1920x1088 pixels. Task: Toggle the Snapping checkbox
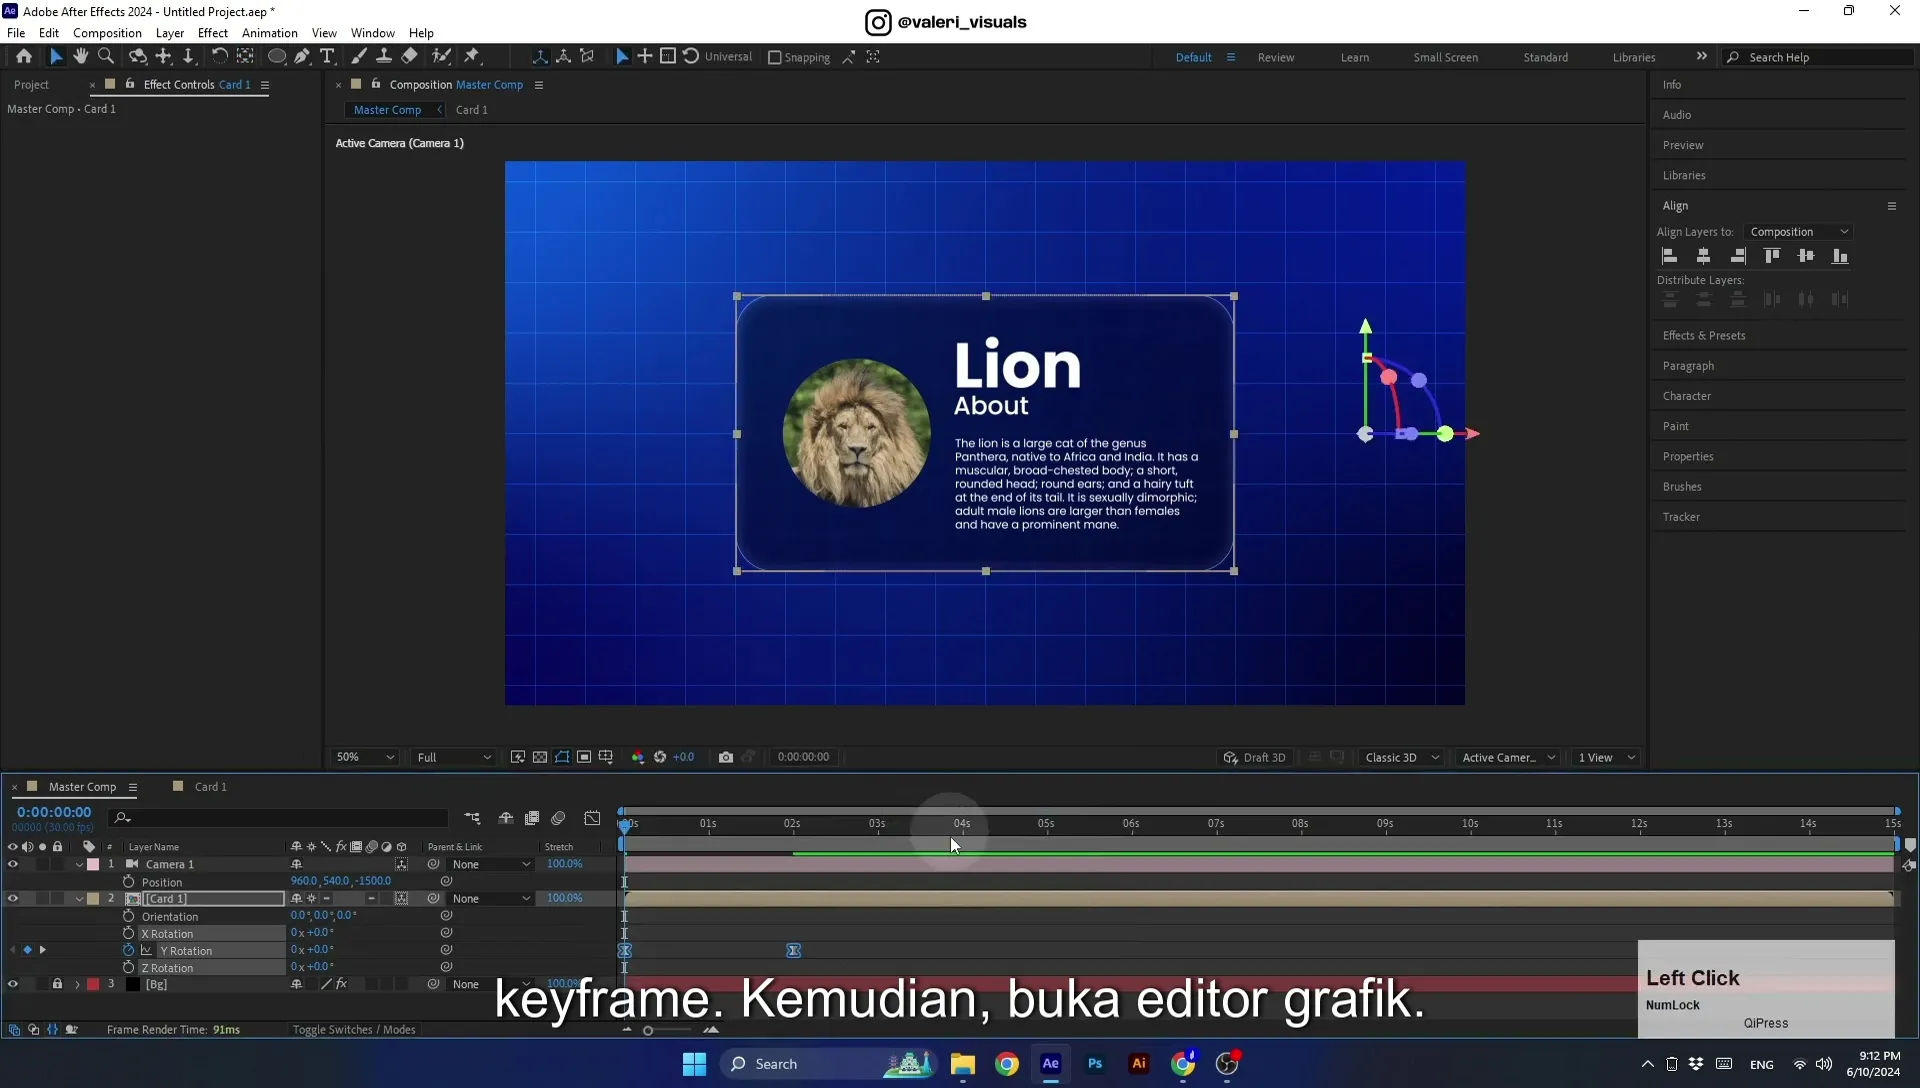pos(774,57)
